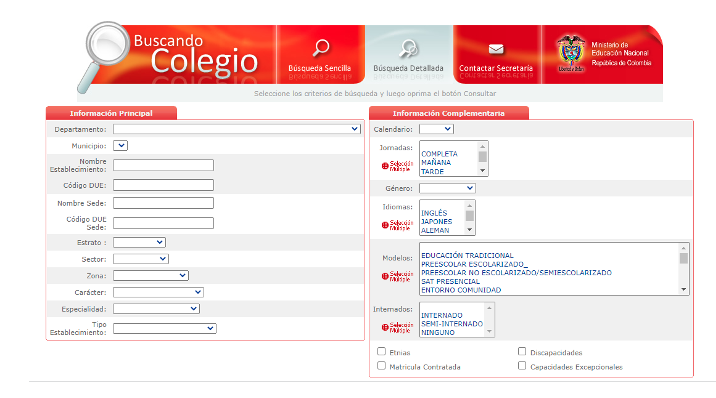Image resolution: width=716 pixels, height=398 pixels.
Task: Open the Tipo Establecimiento dropdown
Action: pos(165,329)
